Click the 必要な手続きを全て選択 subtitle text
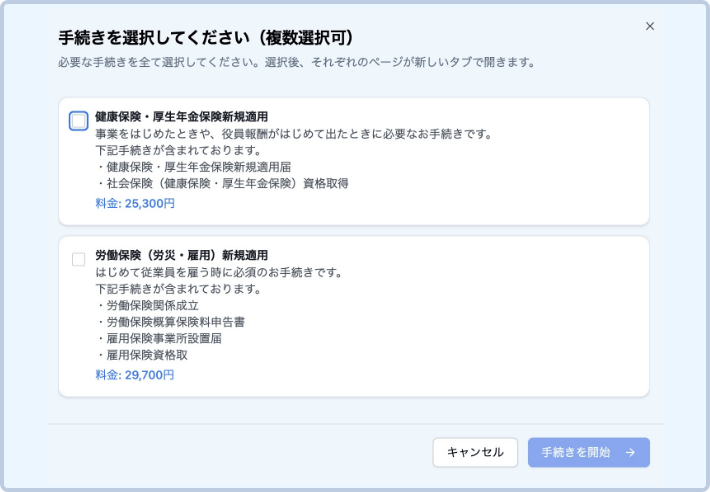710x492 pixels. point(296,62)
